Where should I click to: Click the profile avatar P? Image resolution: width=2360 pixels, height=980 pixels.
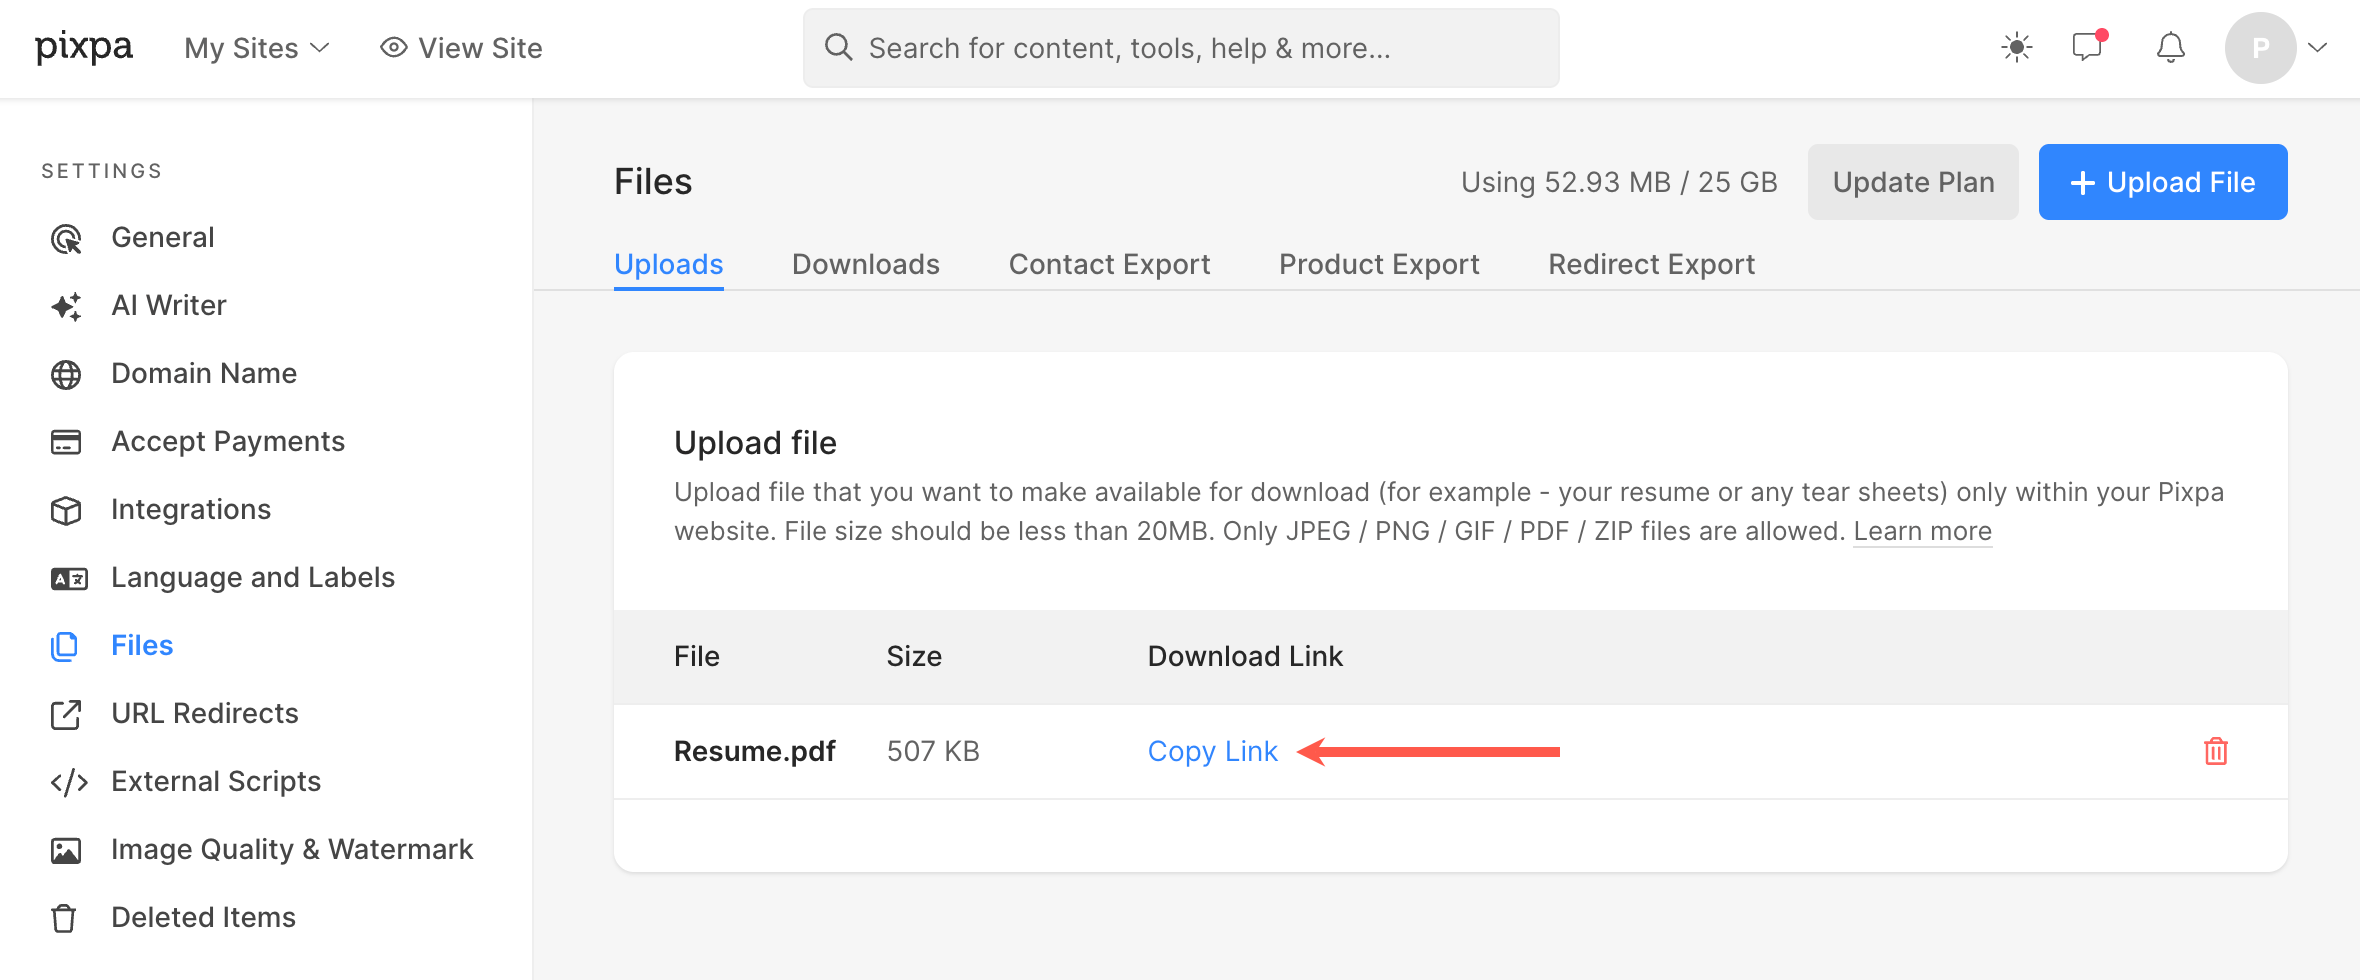click(2260, 48)
